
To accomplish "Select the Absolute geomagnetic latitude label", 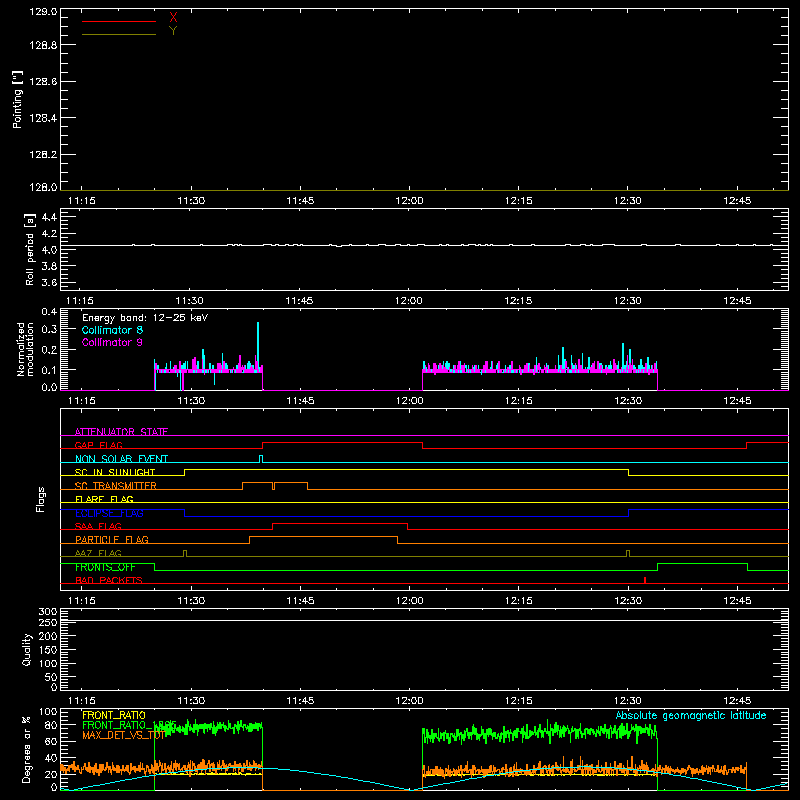I will click(691, 715).
